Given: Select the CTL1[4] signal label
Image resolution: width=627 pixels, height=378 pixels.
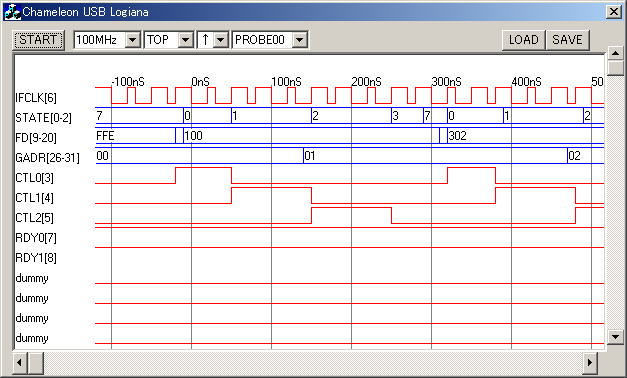Looking at the screenshot, I should (x=34, y=198).
